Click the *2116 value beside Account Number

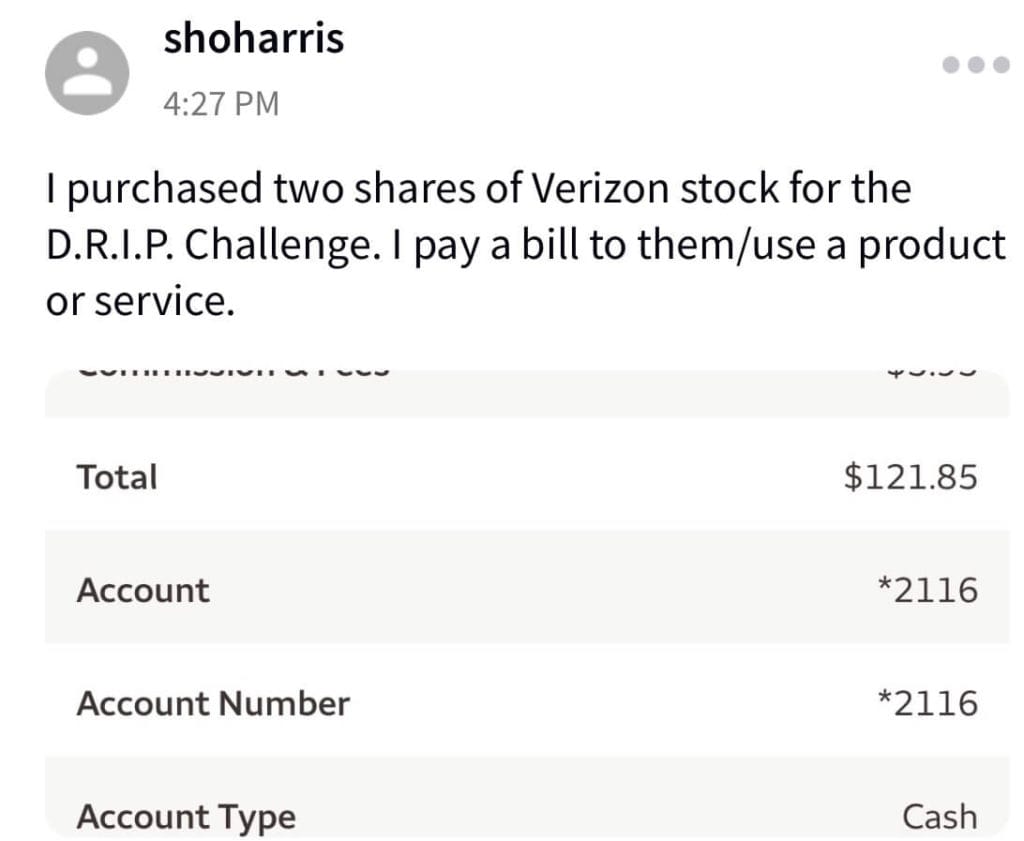pyautogui.click(x=927, y=704)
